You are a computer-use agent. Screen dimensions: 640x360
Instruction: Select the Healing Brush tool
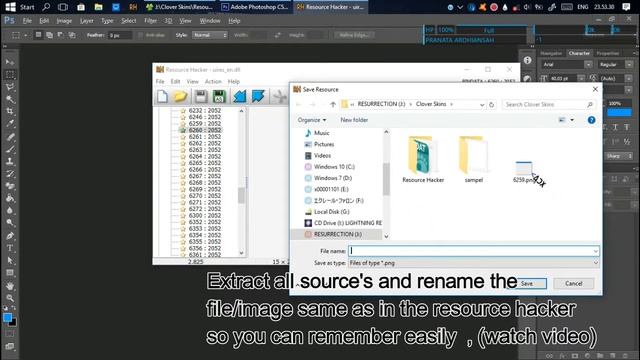10,137
